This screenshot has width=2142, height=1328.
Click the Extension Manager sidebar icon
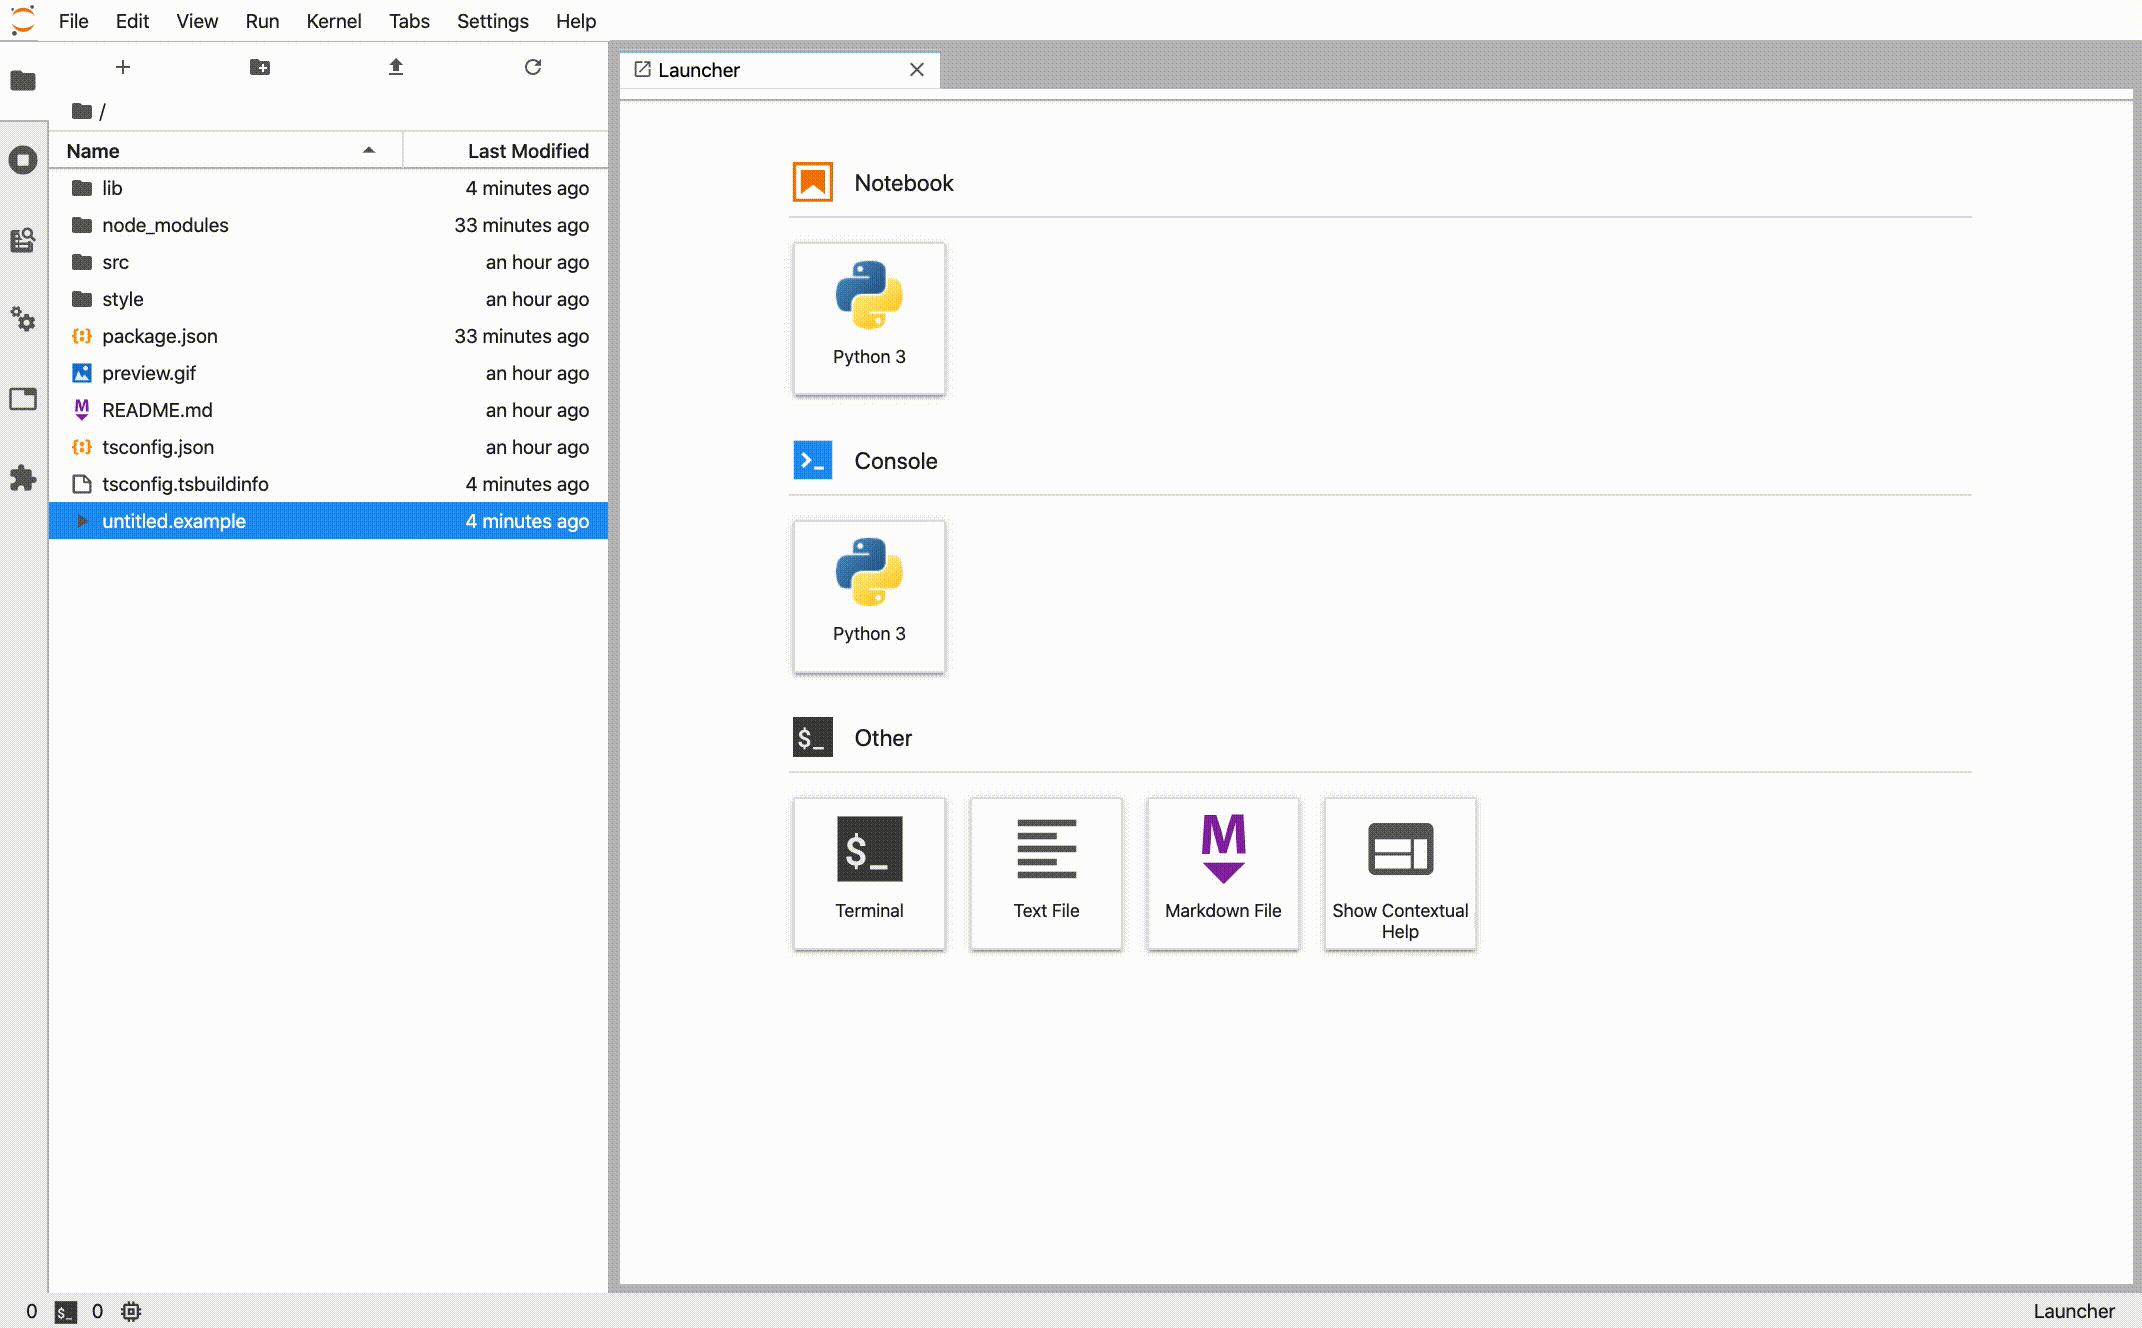[23, 479]
